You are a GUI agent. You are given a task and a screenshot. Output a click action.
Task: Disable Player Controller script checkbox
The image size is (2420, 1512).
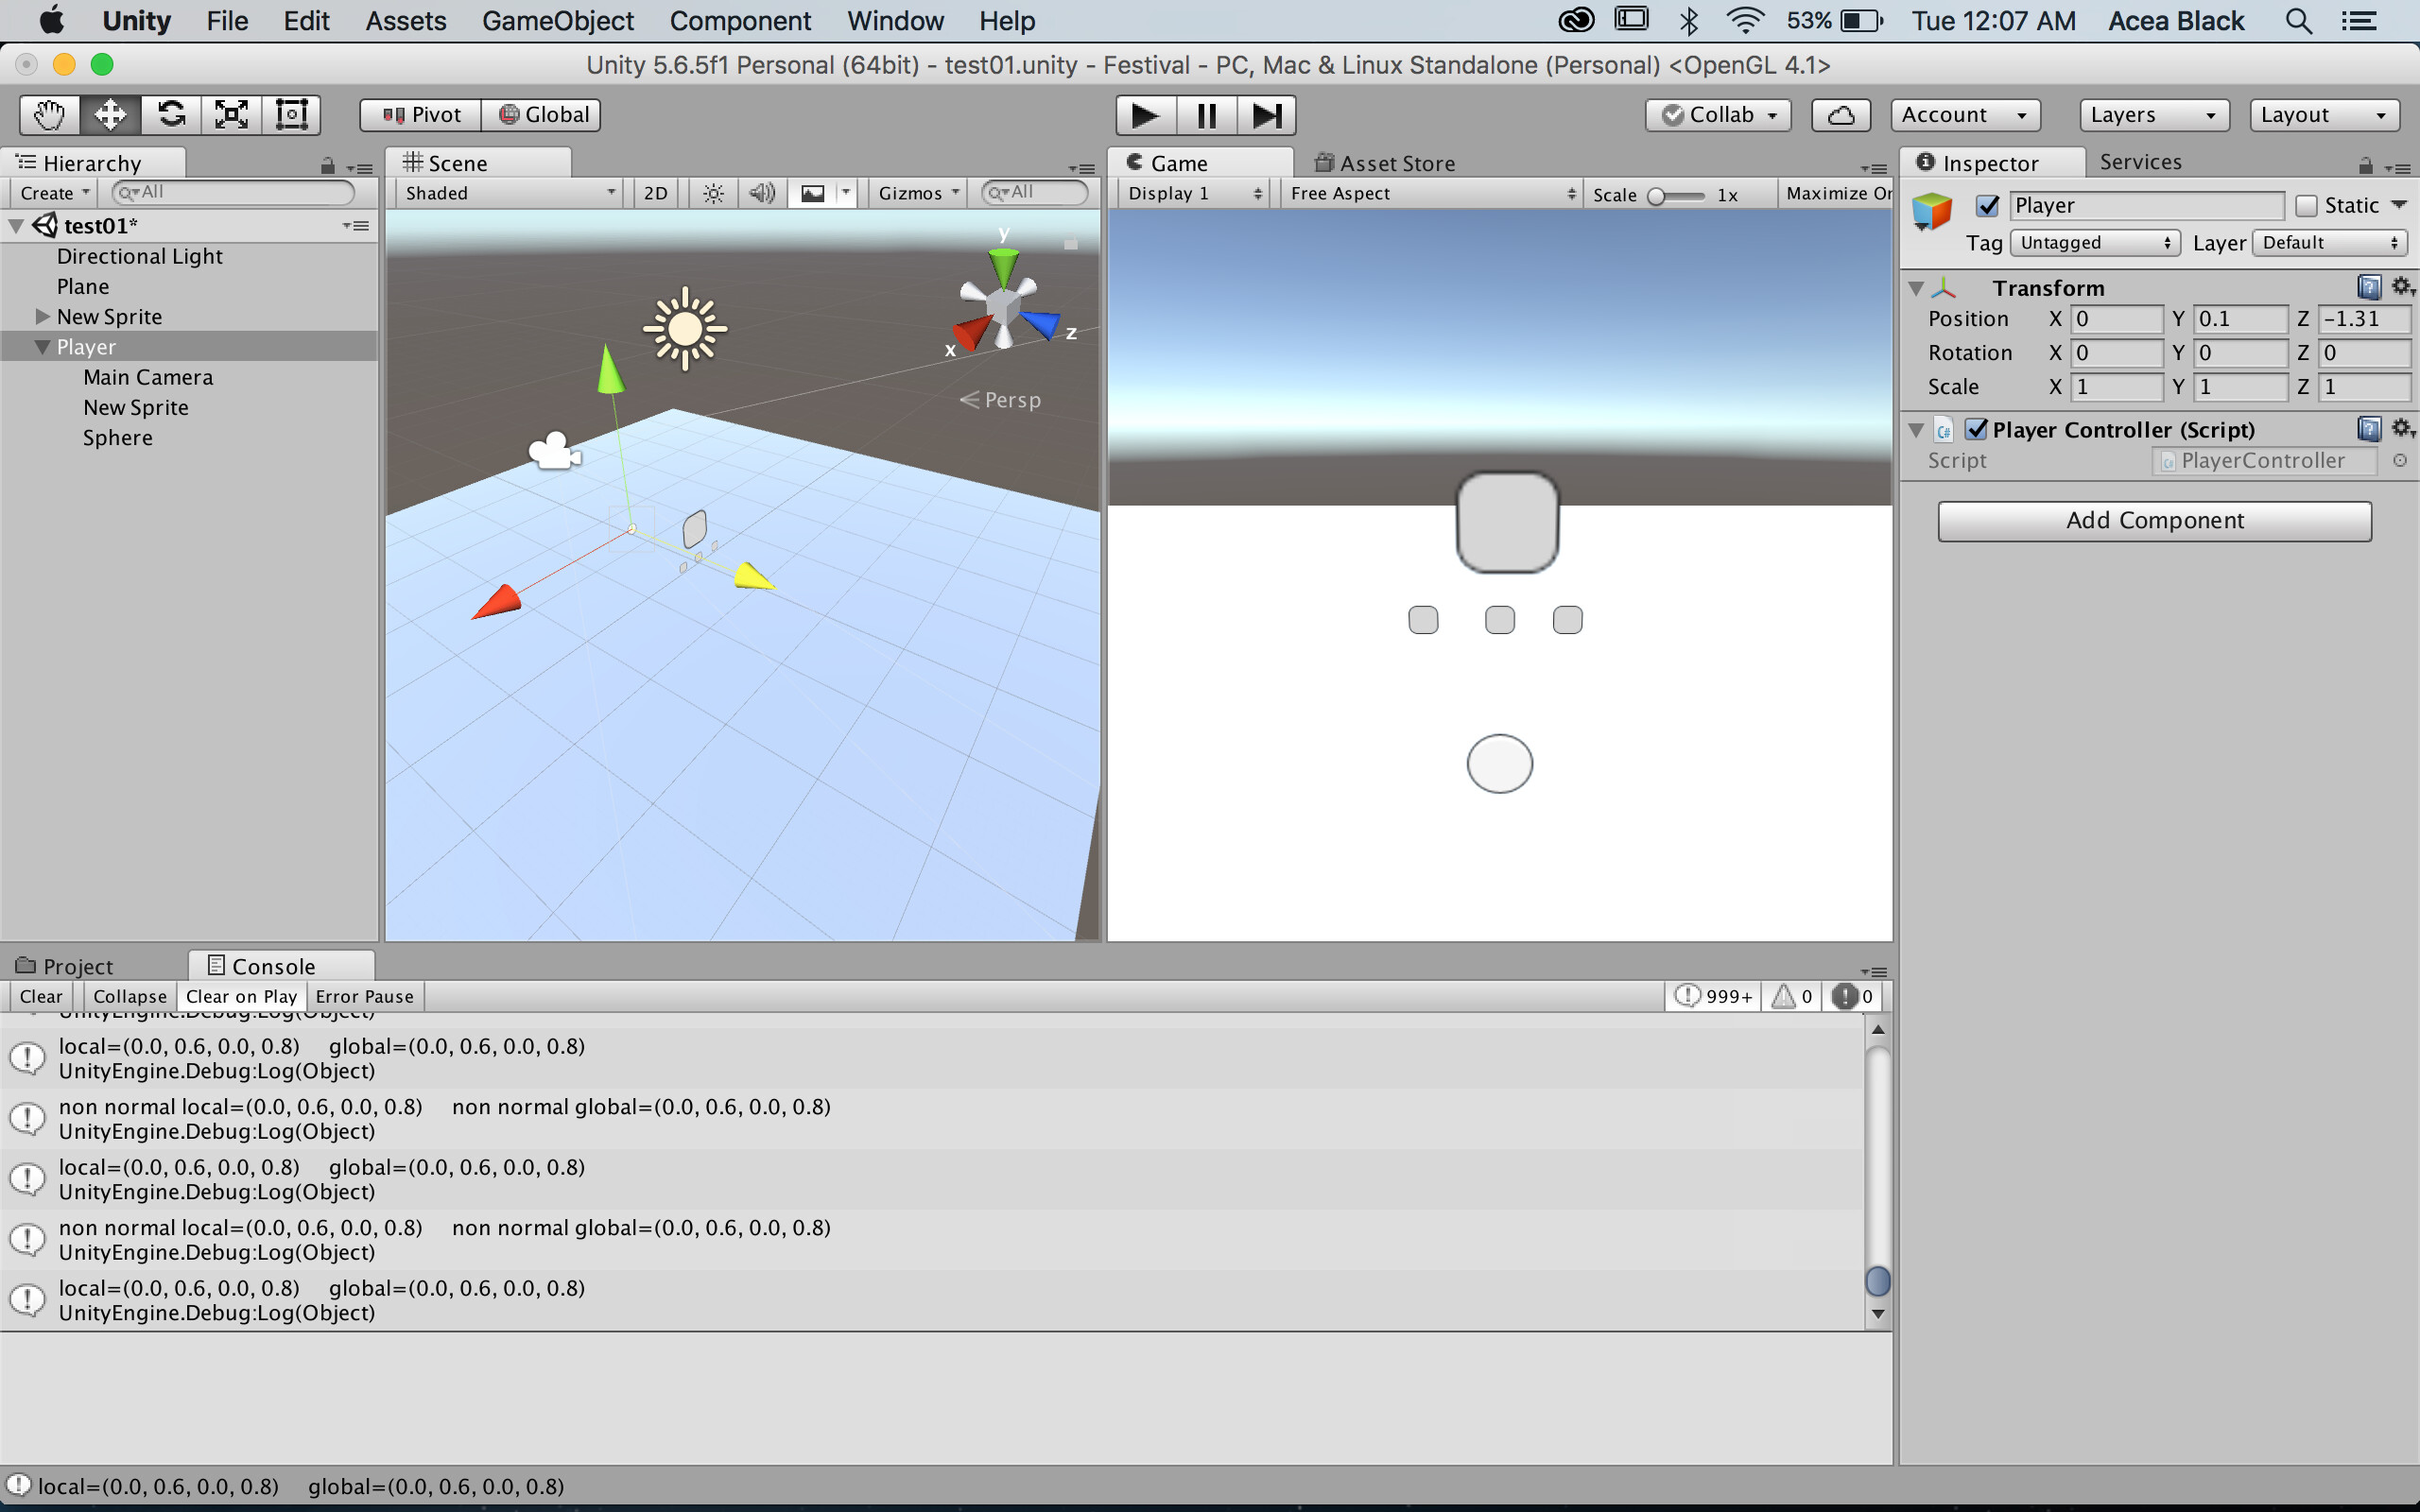coord(1976,430)
